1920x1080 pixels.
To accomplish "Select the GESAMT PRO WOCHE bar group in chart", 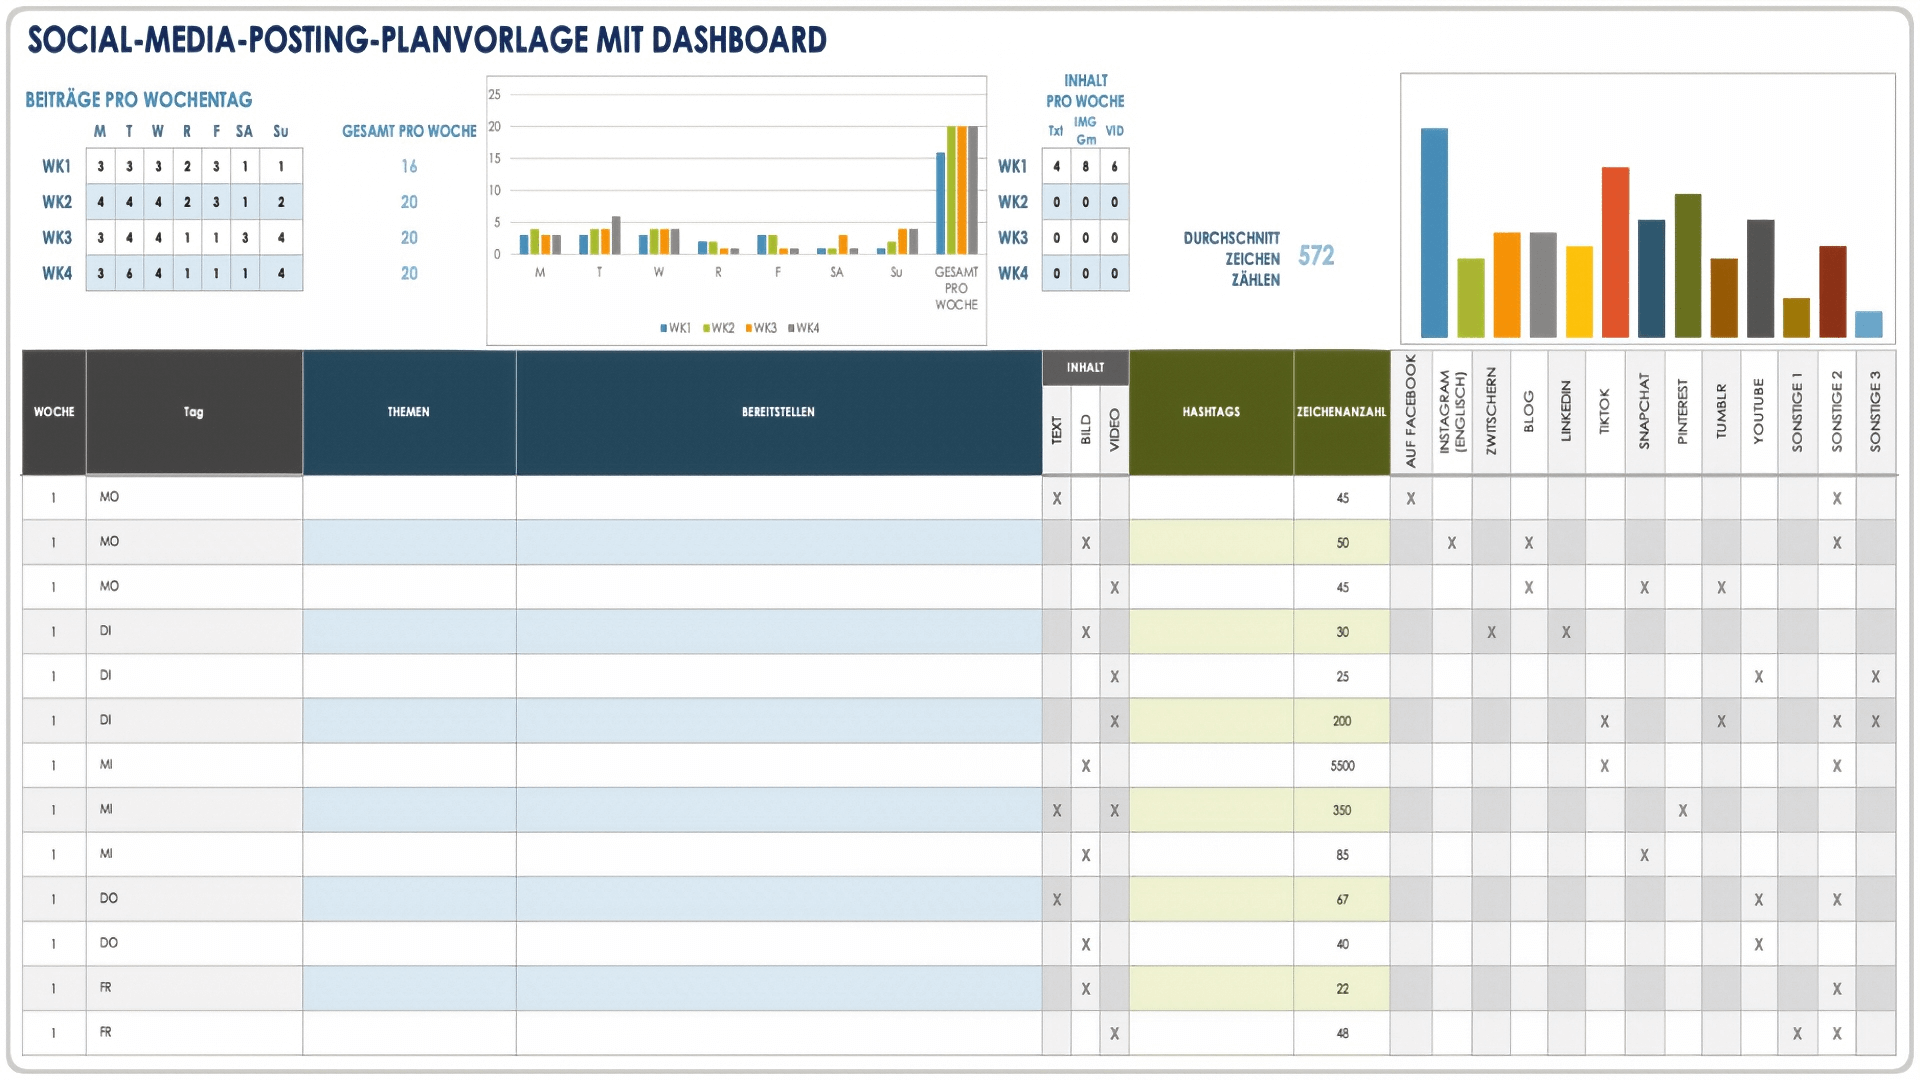I will pyautogui.click(x=957, y=190).
